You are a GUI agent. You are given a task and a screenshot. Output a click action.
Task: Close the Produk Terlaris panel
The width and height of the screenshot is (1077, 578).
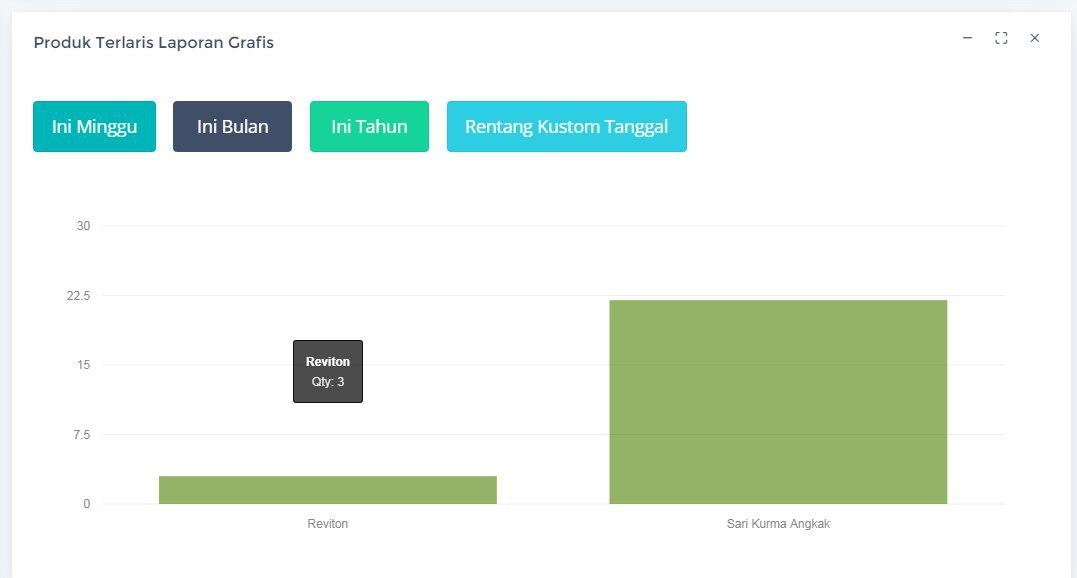[1034, 38]
